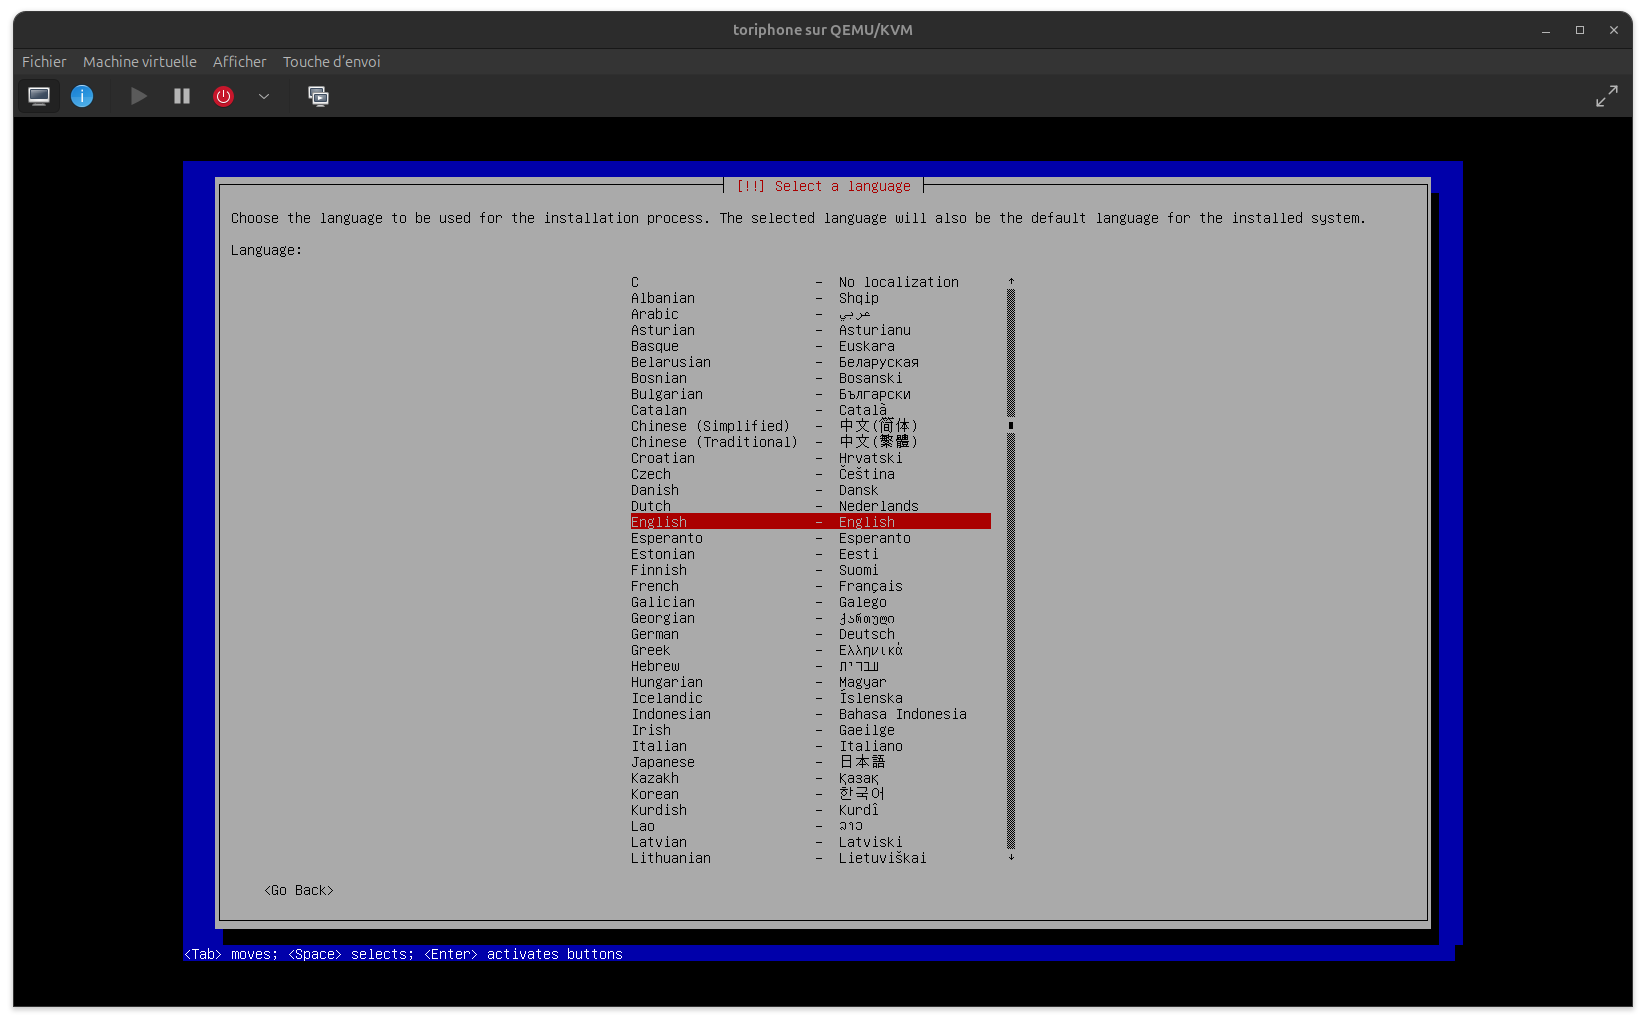Viewport: 1646px width, 1023px height.
Task: Click the language list scrollbar track
Action: 1011,640
